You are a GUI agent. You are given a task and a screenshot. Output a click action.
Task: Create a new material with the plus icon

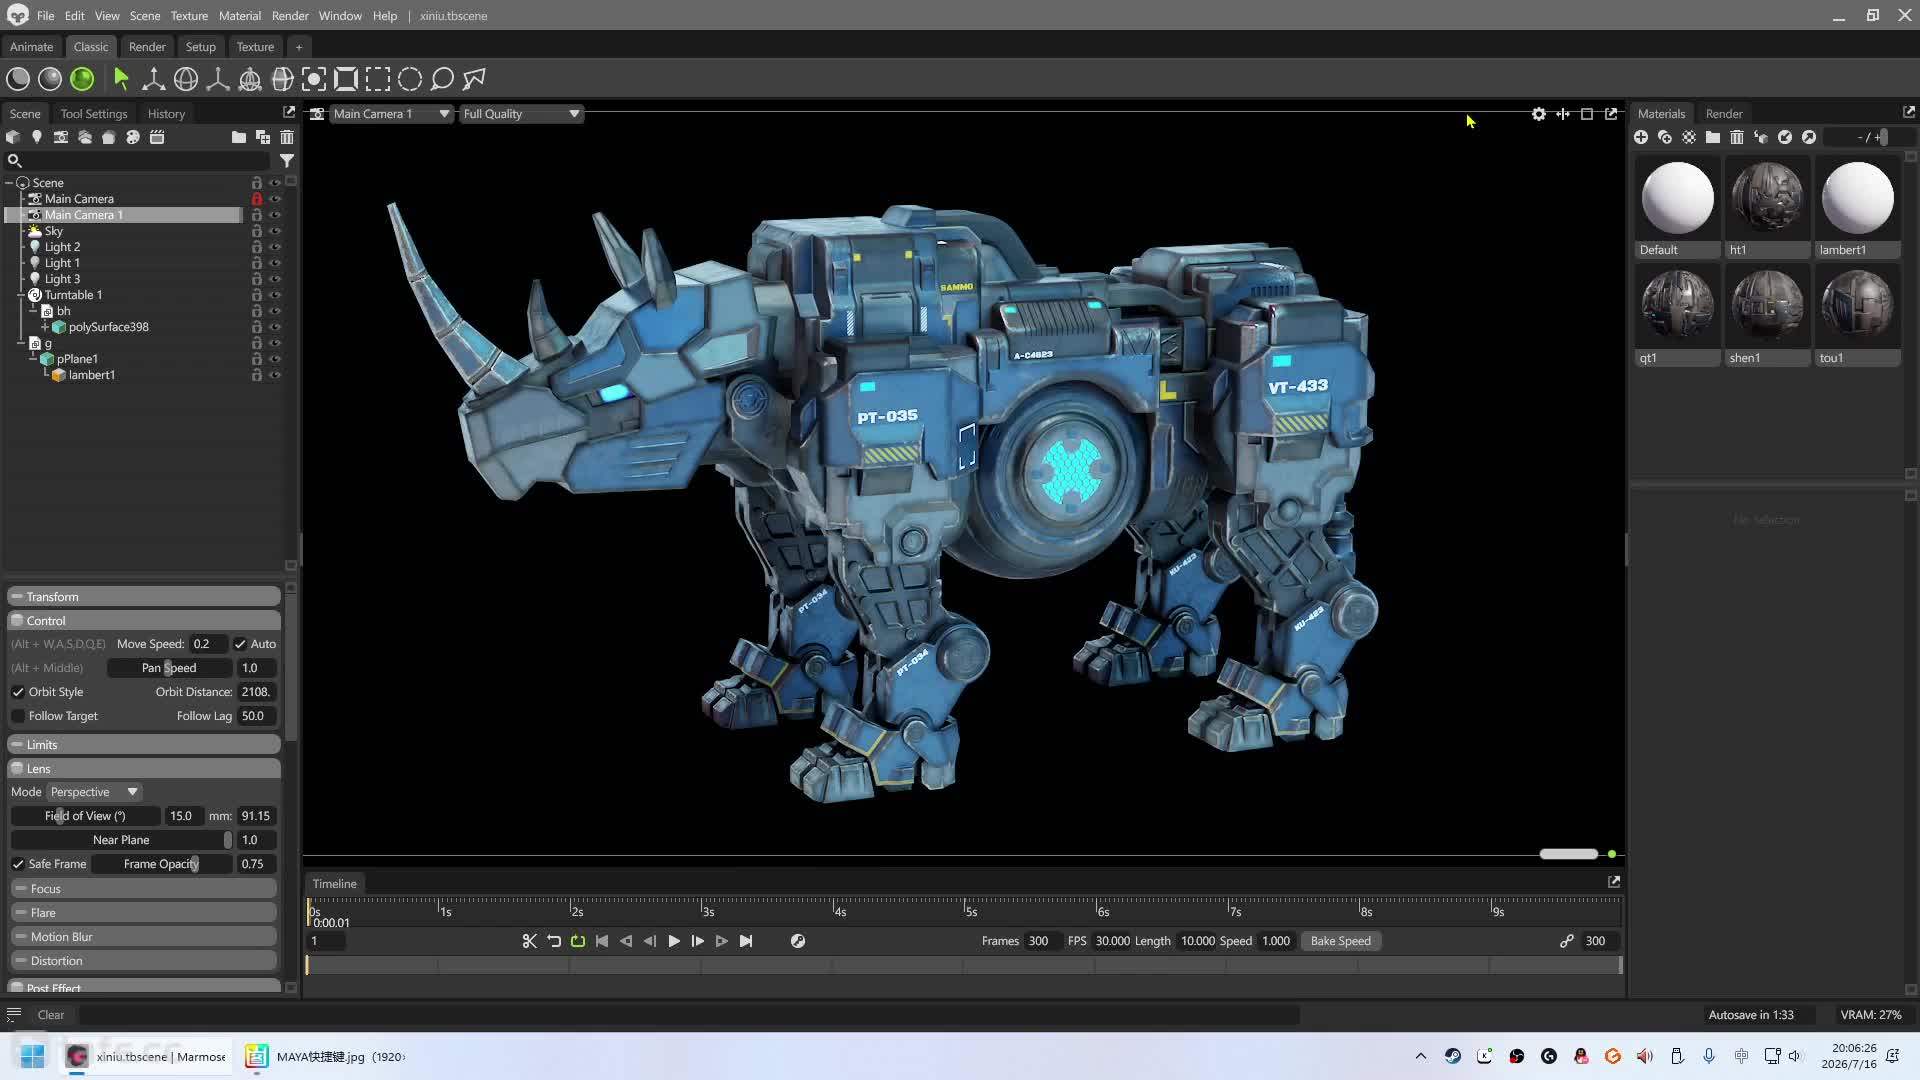coord(1641,137)
